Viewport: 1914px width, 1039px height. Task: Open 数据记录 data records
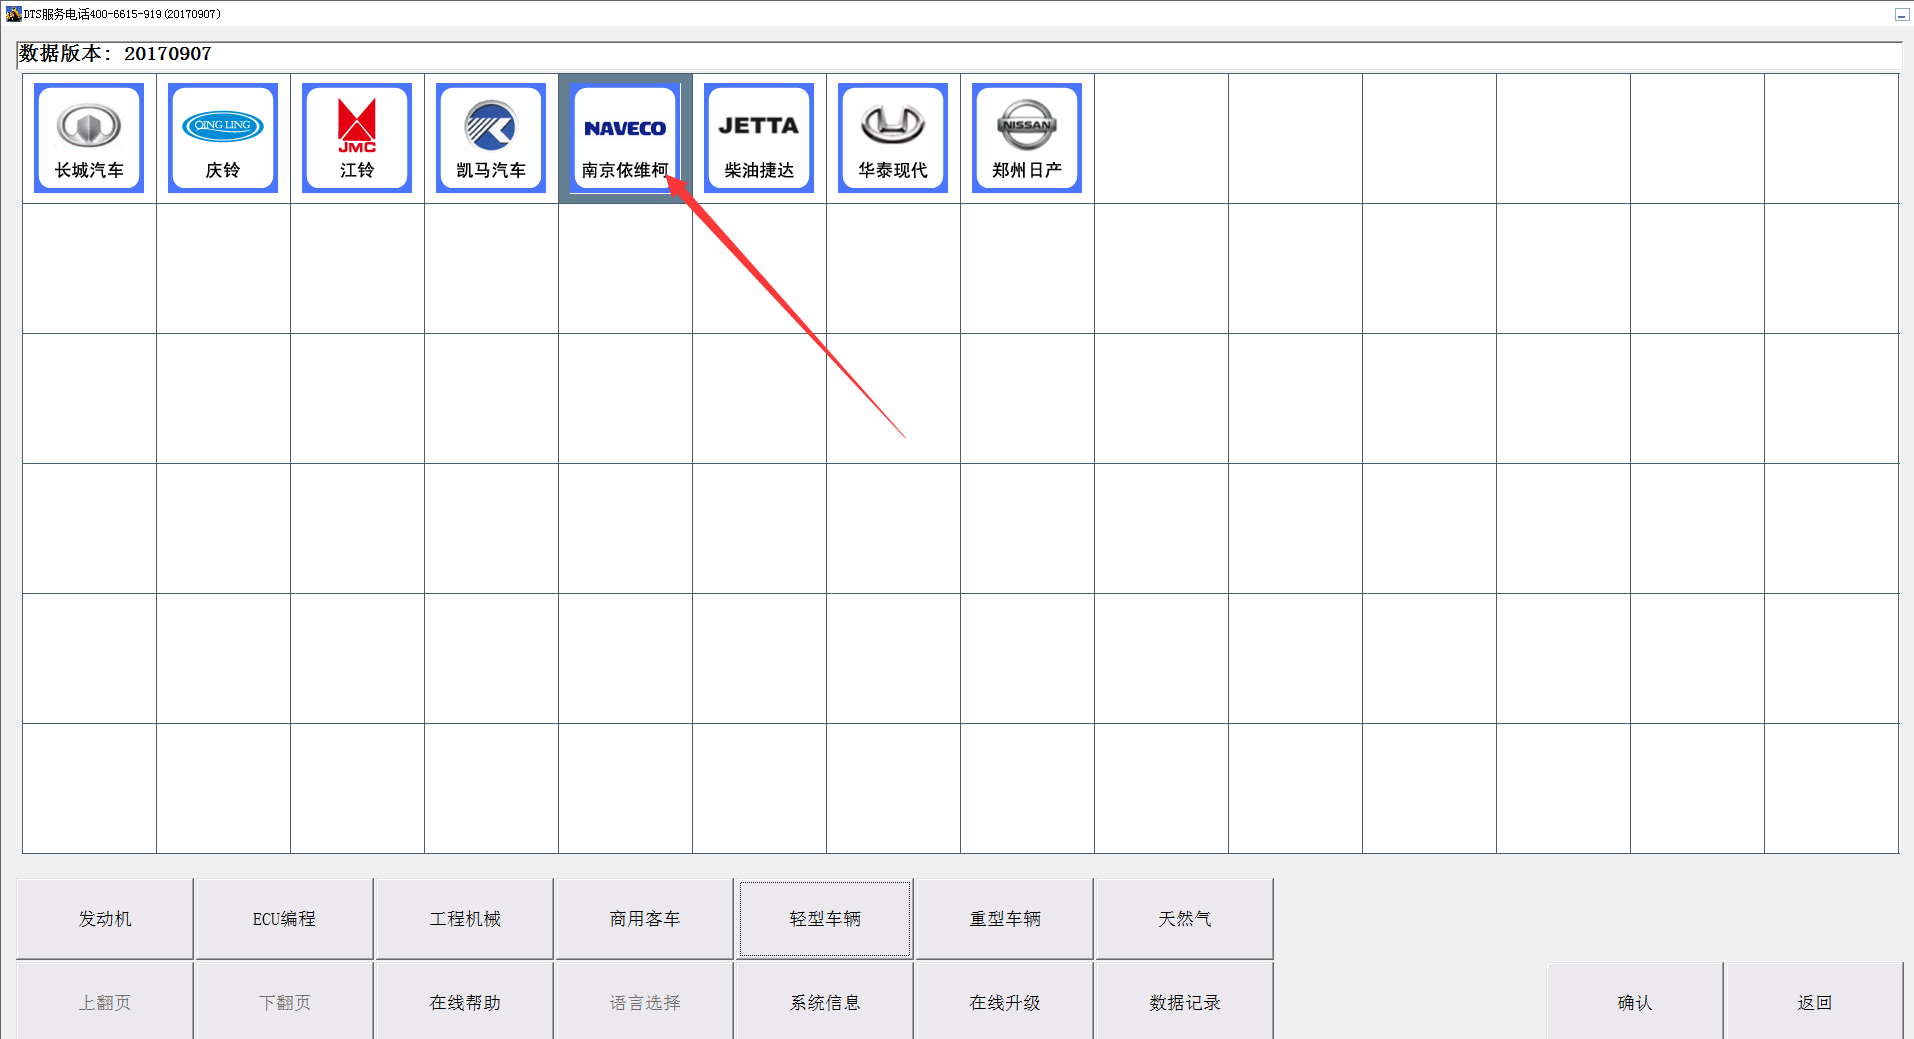coord(1185,1002)
